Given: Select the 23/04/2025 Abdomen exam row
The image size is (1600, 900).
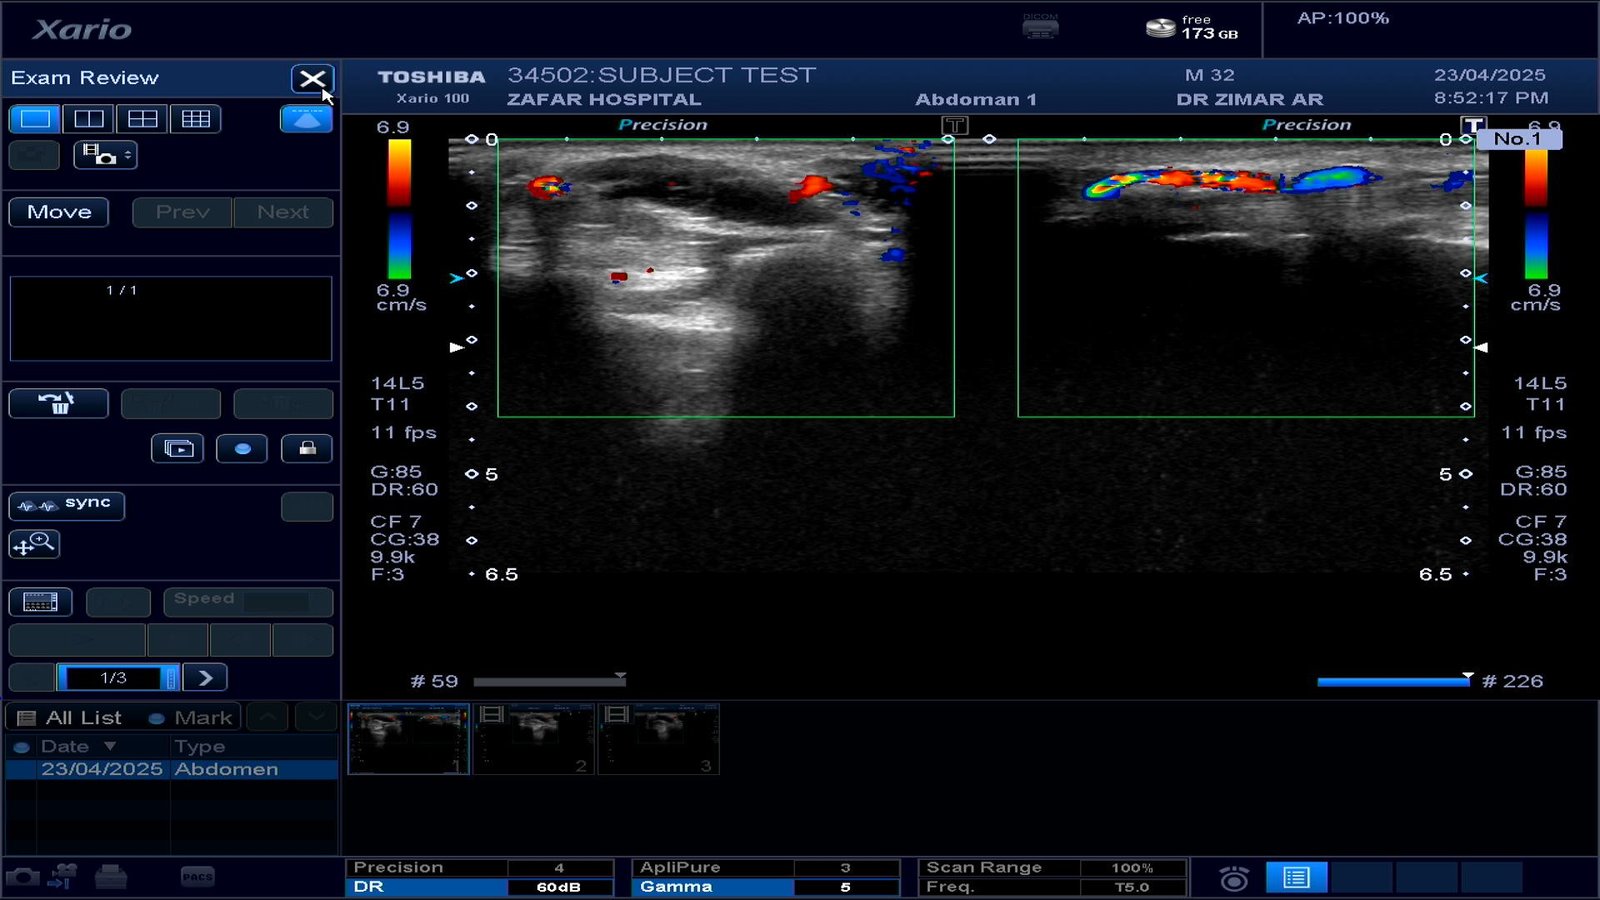Looking at the screenshot, I should pyautogui.click(x=170, y=769).
